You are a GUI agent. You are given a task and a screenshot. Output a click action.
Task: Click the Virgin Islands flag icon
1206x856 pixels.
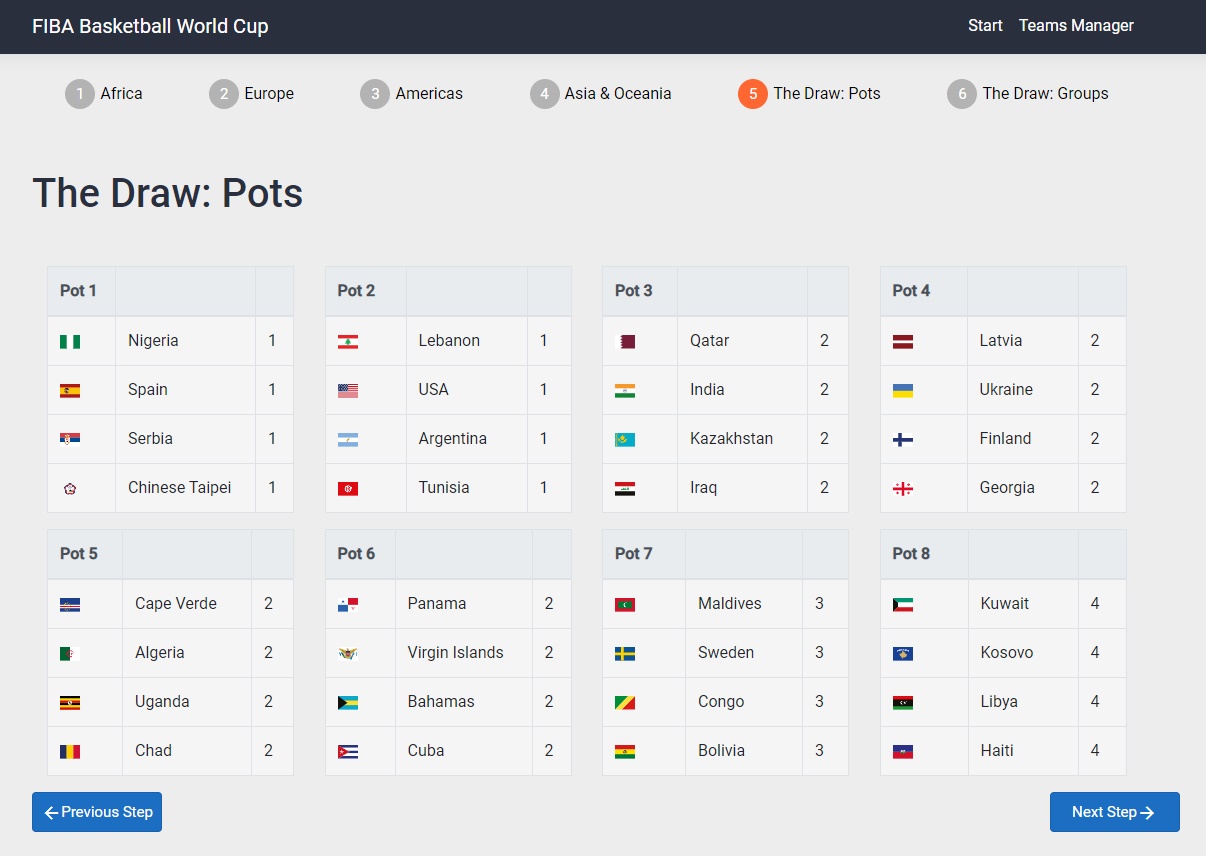coord(348,653)
